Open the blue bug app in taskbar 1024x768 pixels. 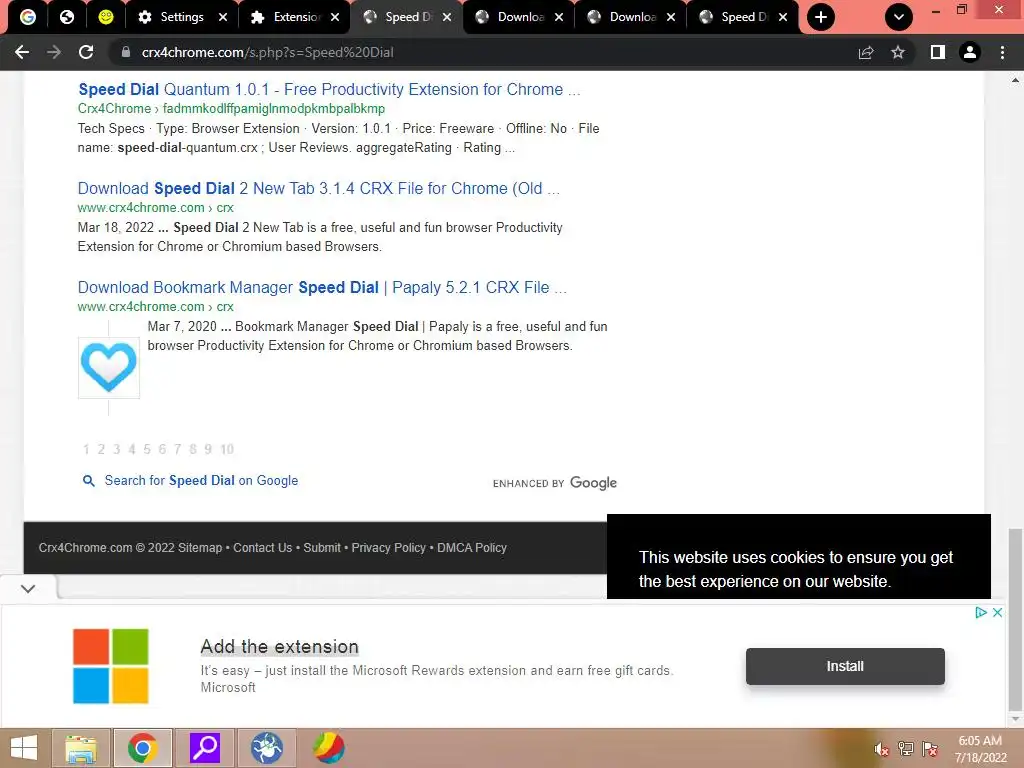click(266, 748)
